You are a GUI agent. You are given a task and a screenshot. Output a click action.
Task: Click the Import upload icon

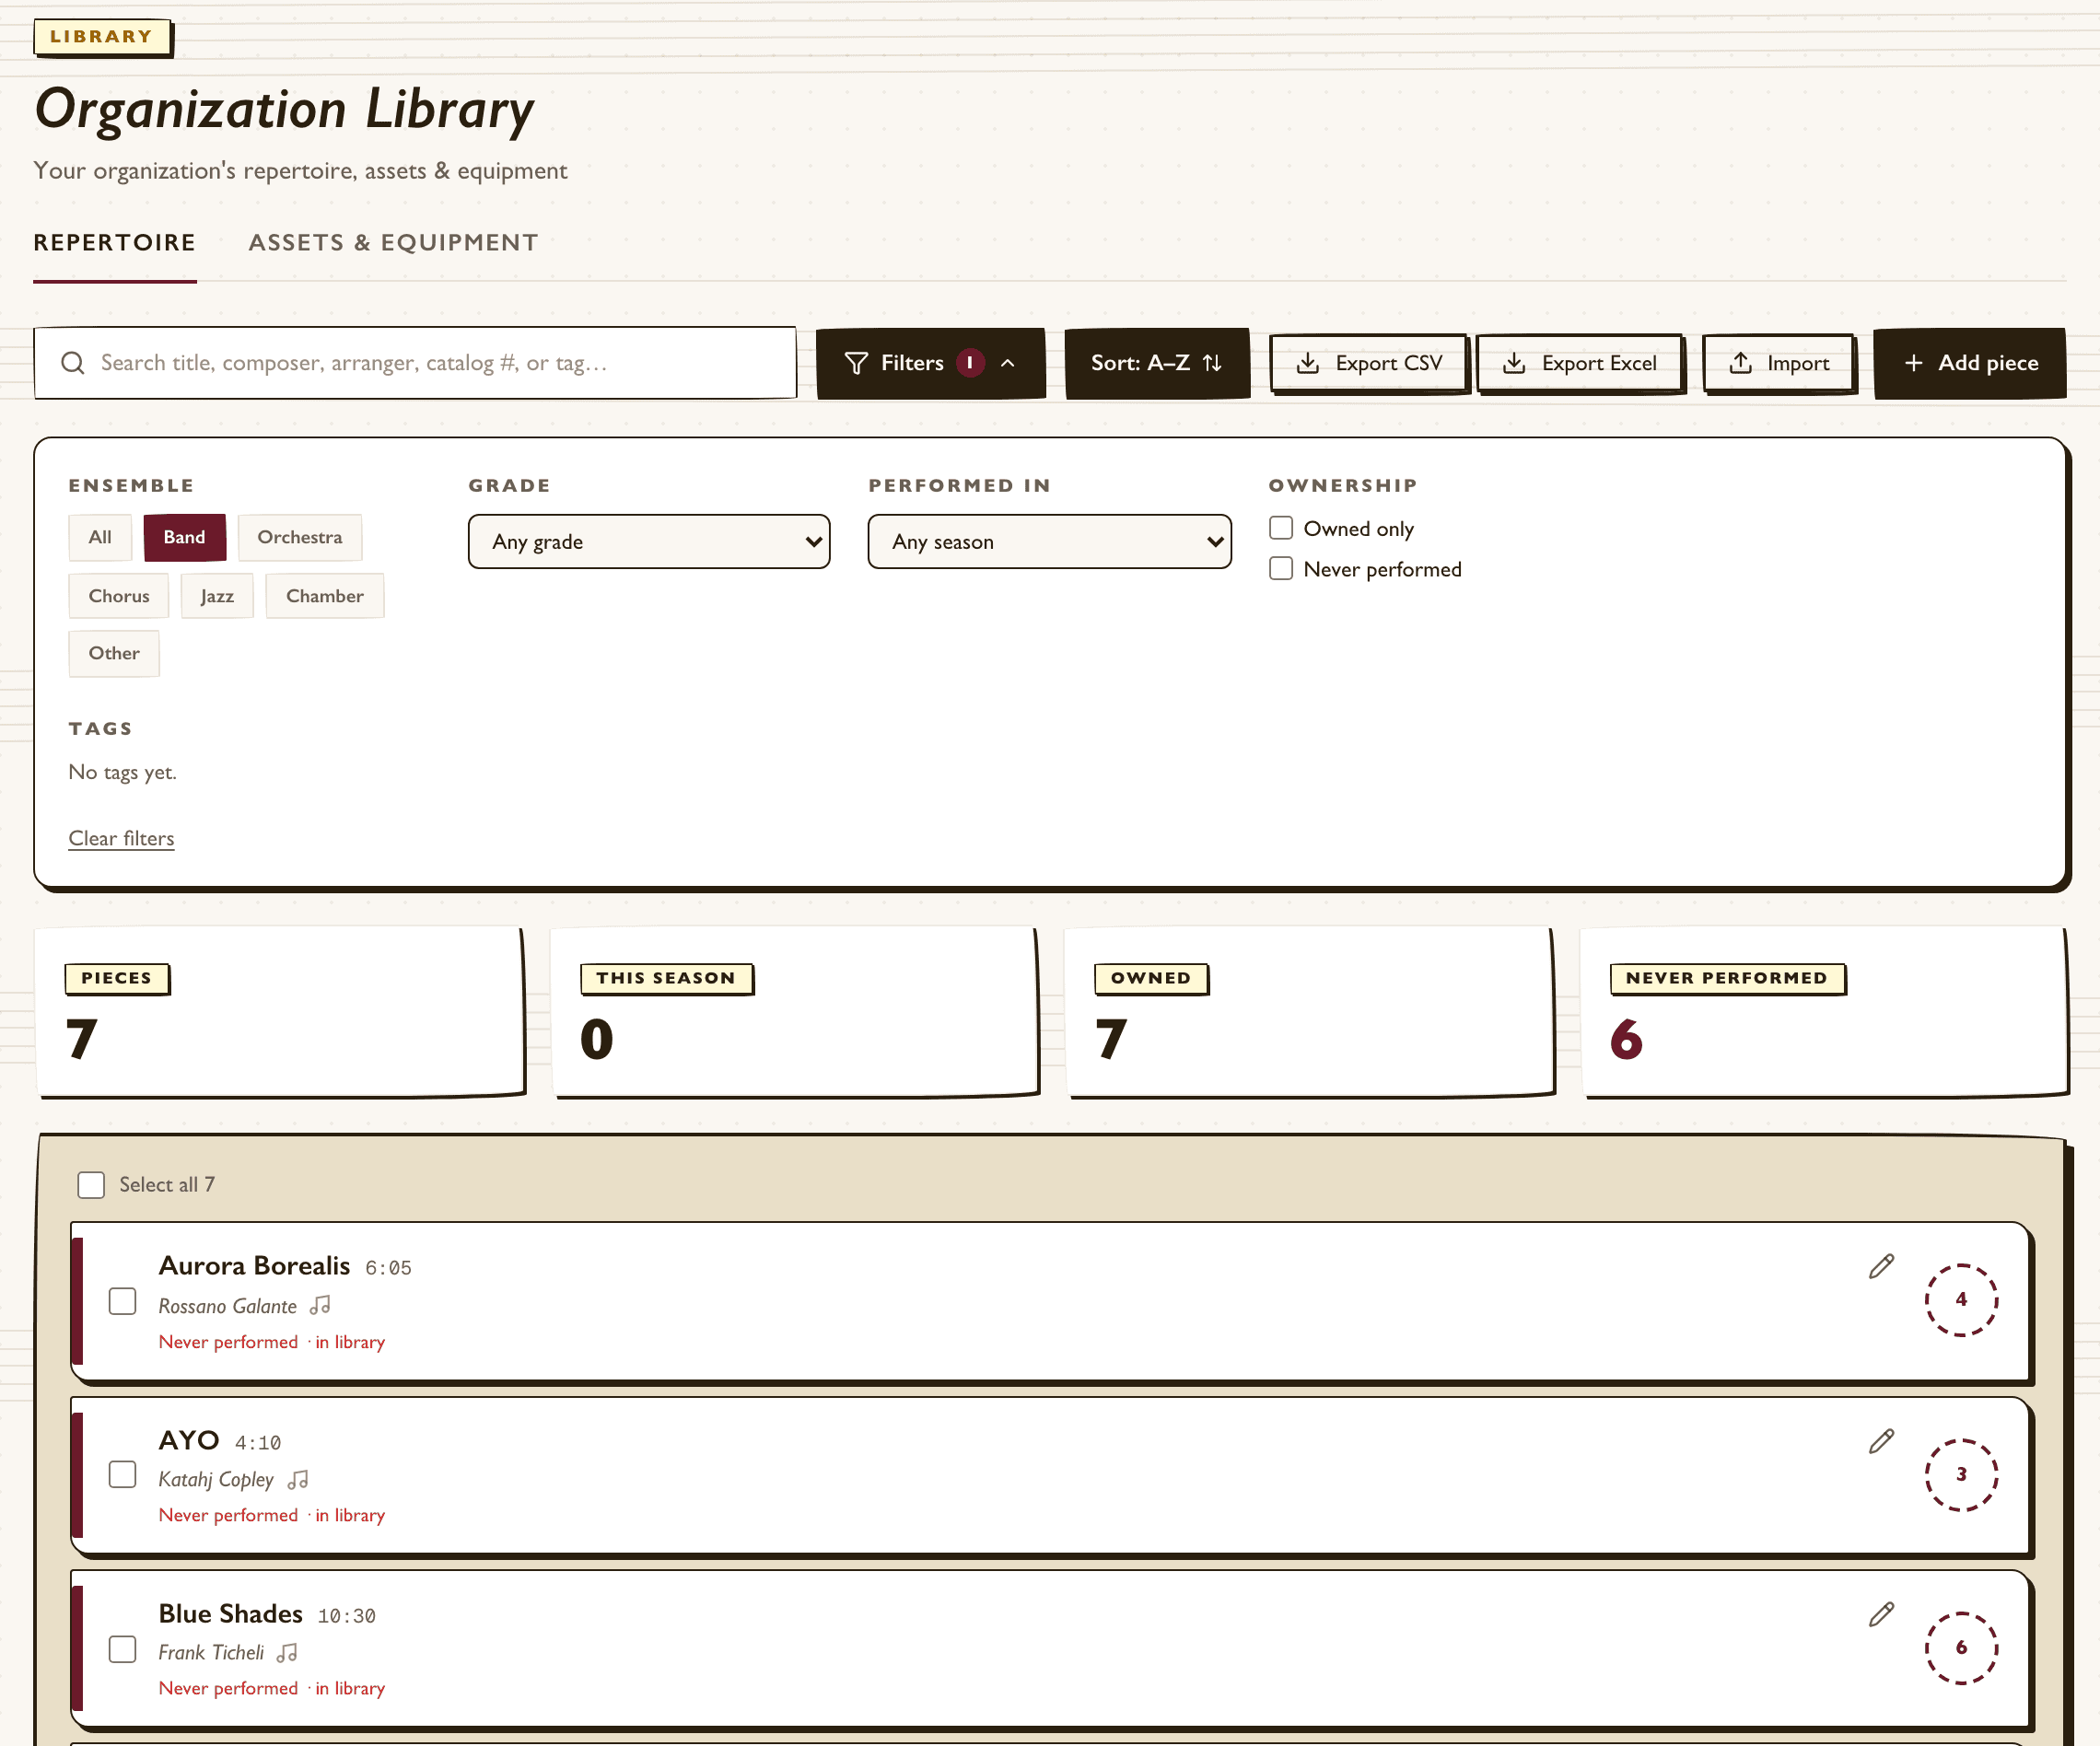click(1740, 363)
